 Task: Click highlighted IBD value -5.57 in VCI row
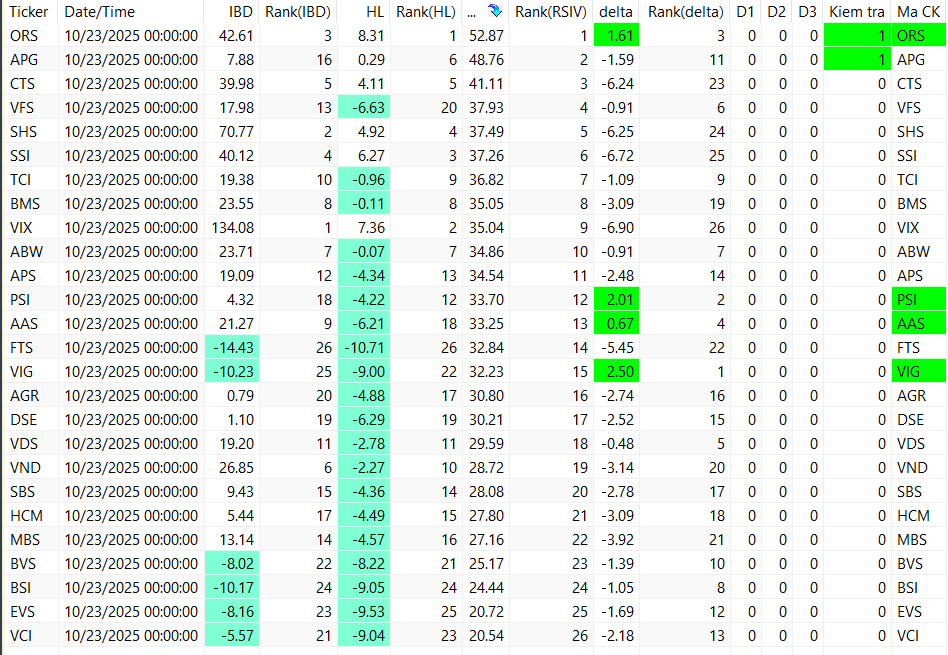point(232,636)
